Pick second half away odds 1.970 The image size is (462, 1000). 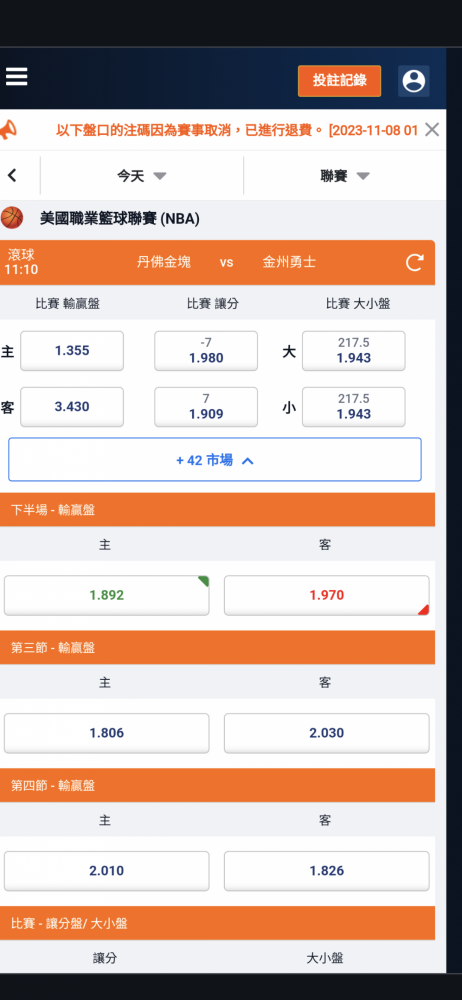pyautogui.click(x=327, y=595)
